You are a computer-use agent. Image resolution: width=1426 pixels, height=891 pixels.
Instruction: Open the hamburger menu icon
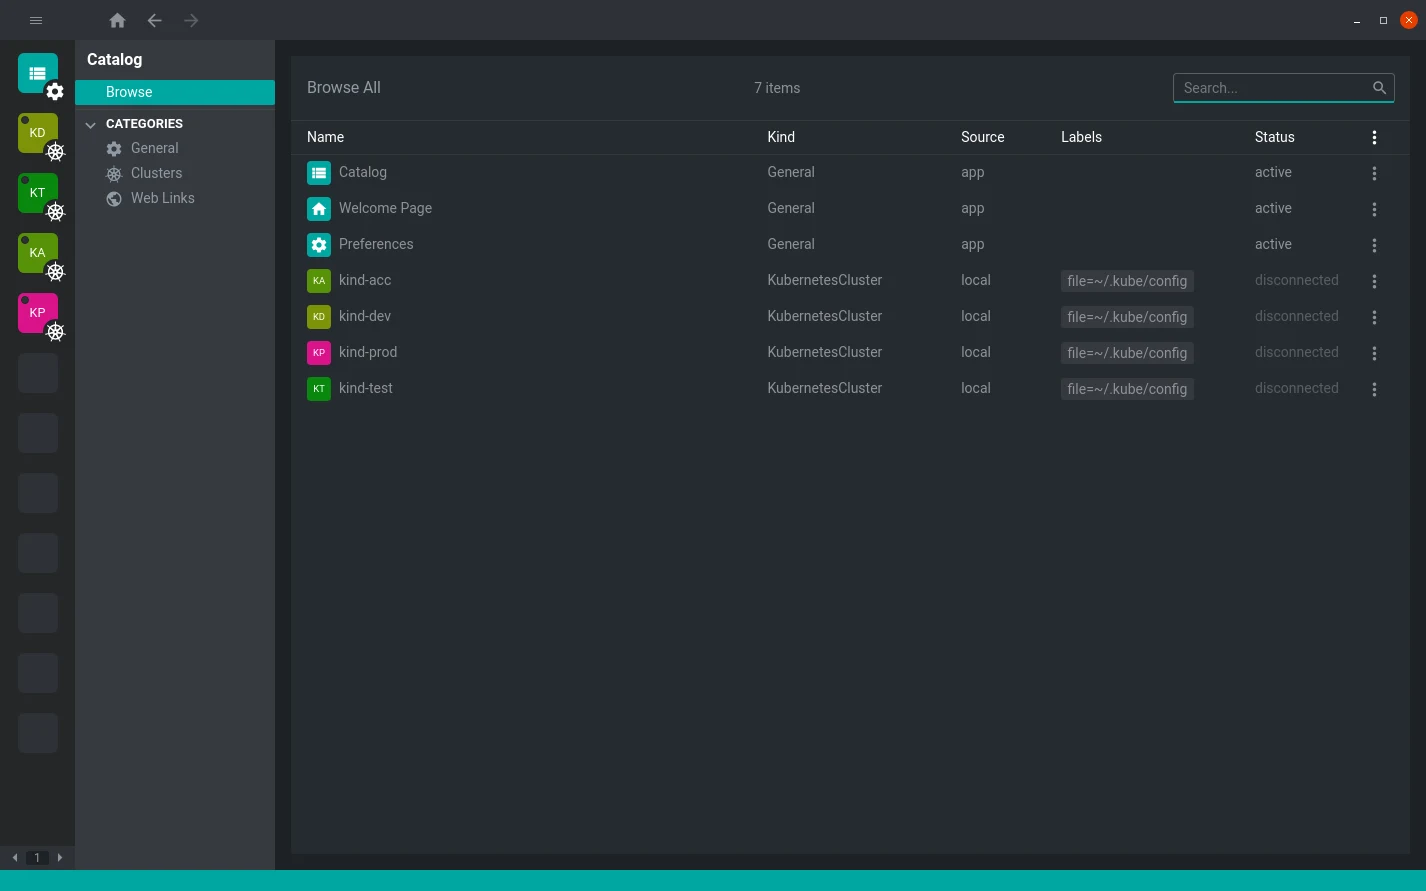tap(36, 20)
